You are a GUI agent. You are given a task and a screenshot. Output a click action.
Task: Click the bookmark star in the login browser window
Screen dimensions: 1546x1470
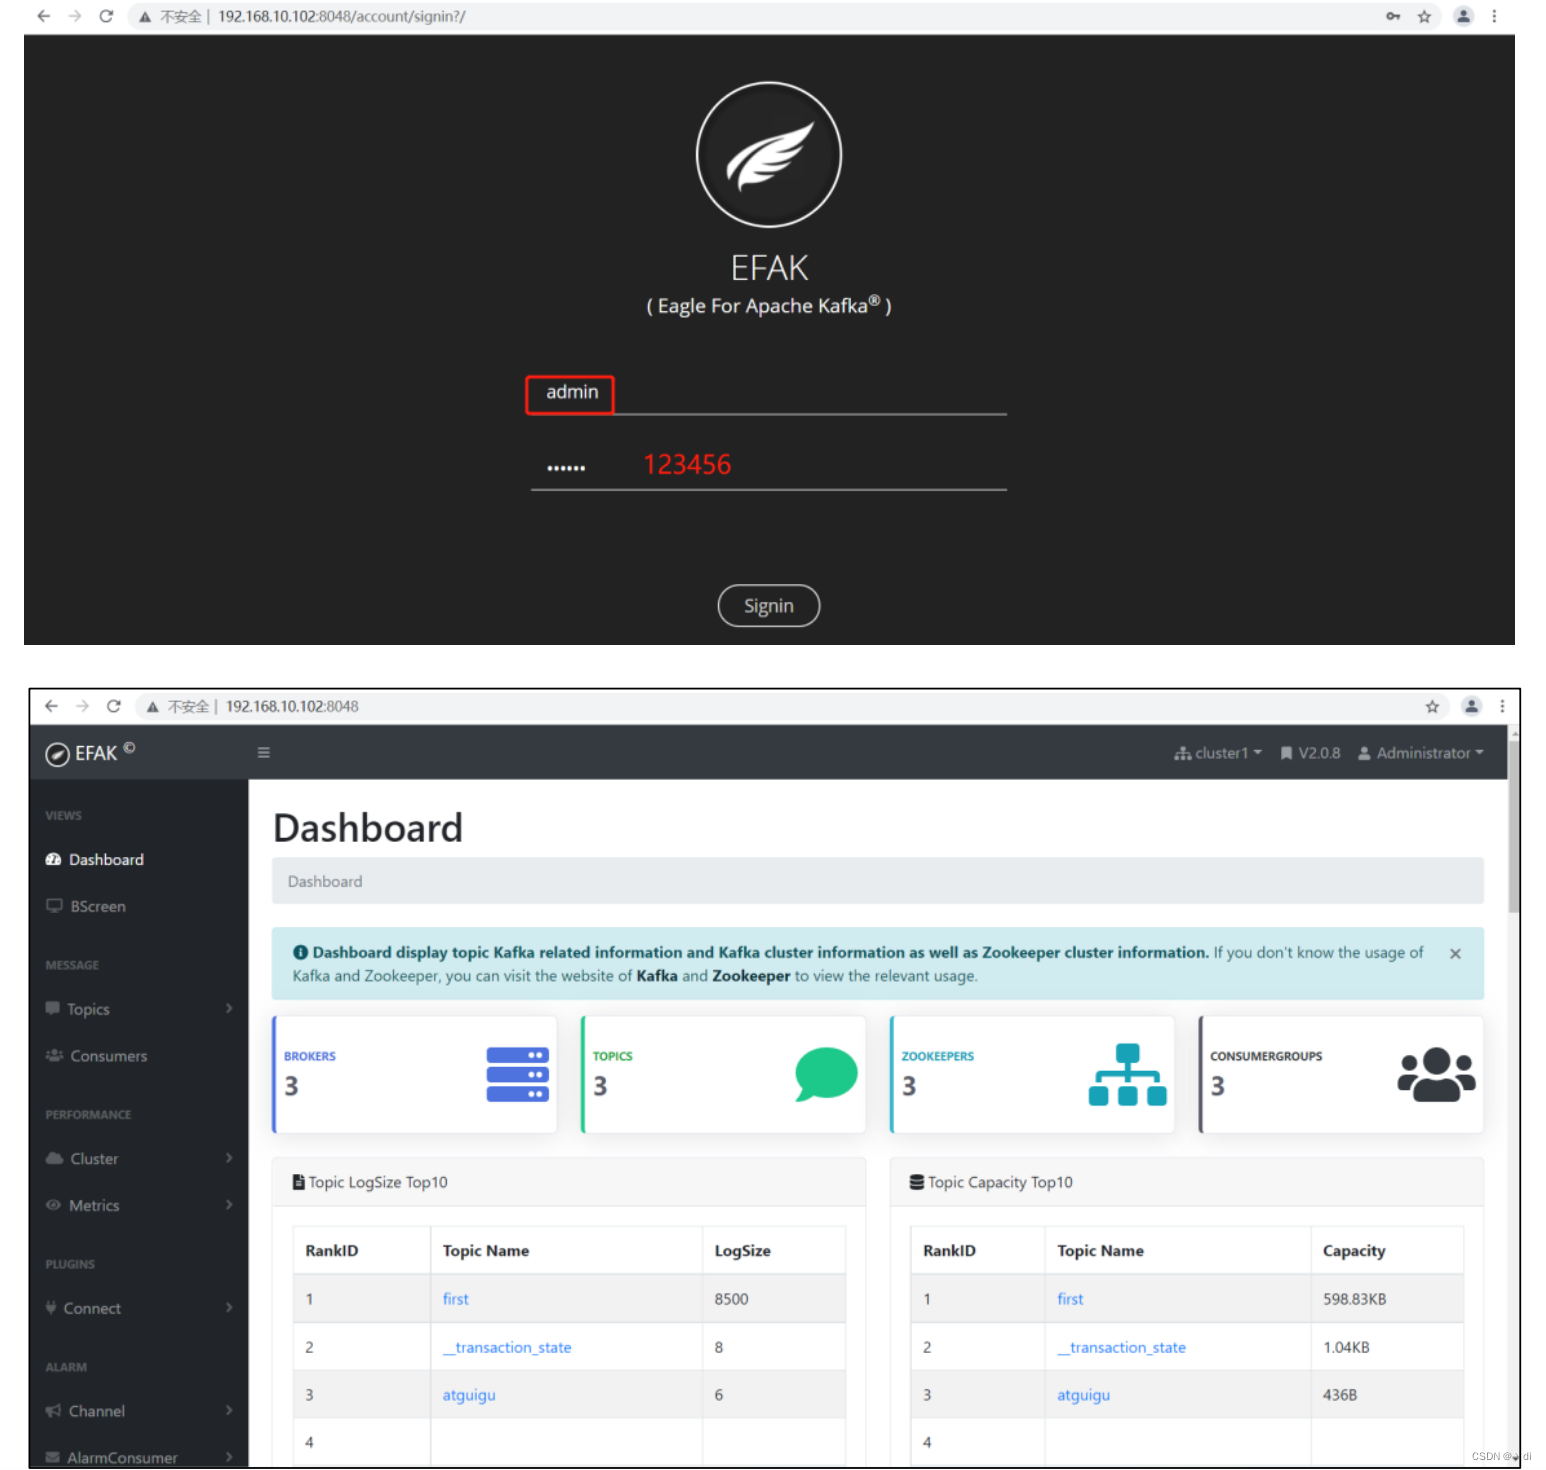(x=1425, y=16)
